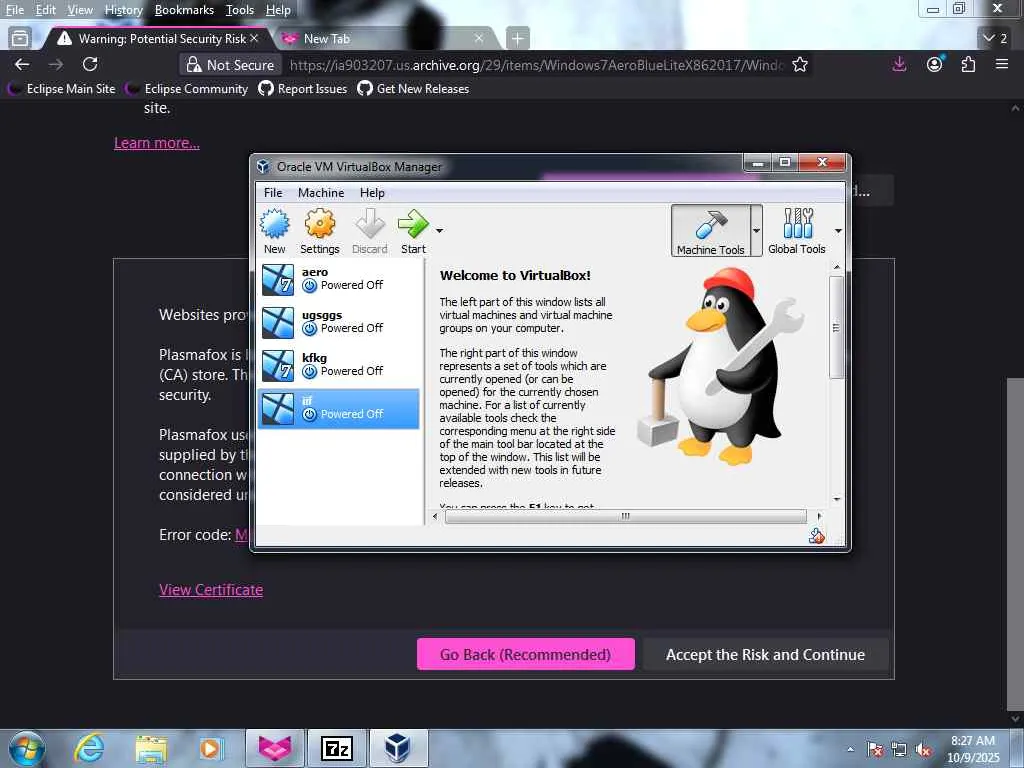
Task: Click the muted volume tray icon
Action: coord(923,750)
